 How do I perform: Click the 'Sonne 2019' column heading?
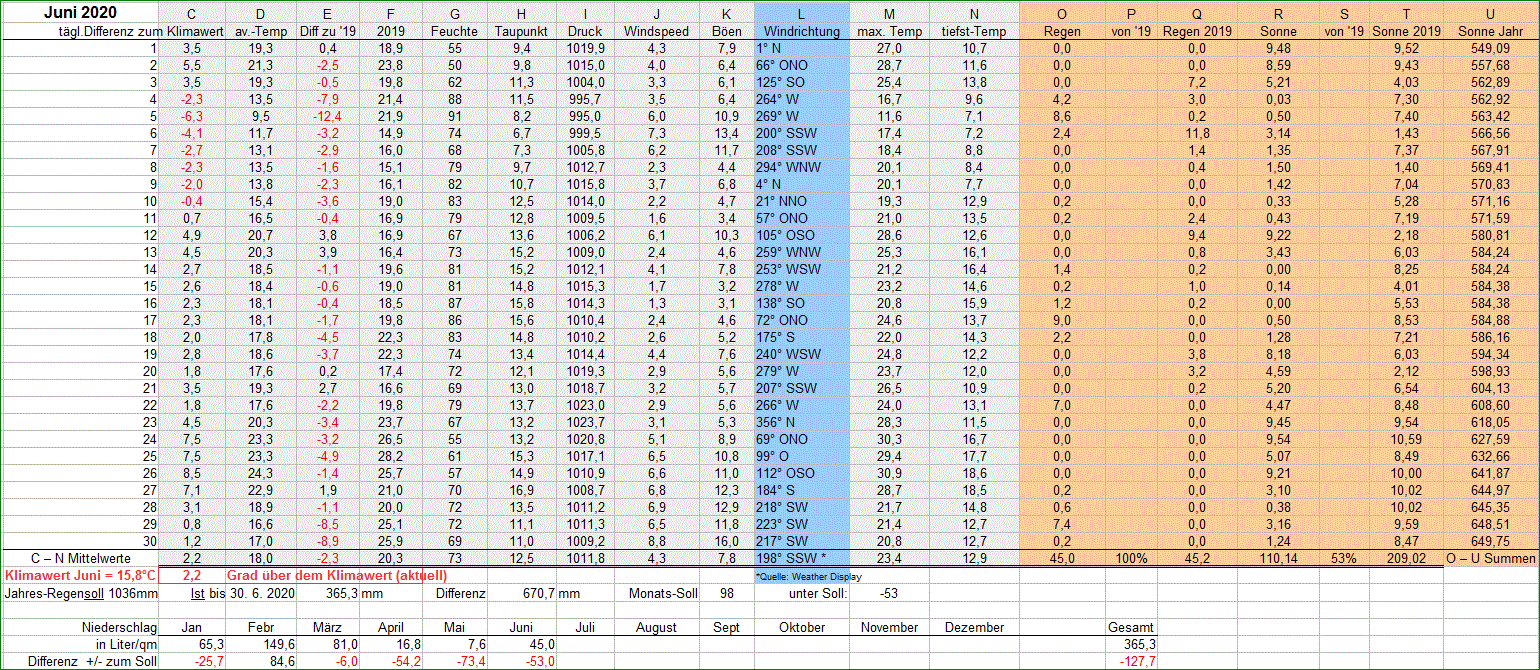(1407, 31)
